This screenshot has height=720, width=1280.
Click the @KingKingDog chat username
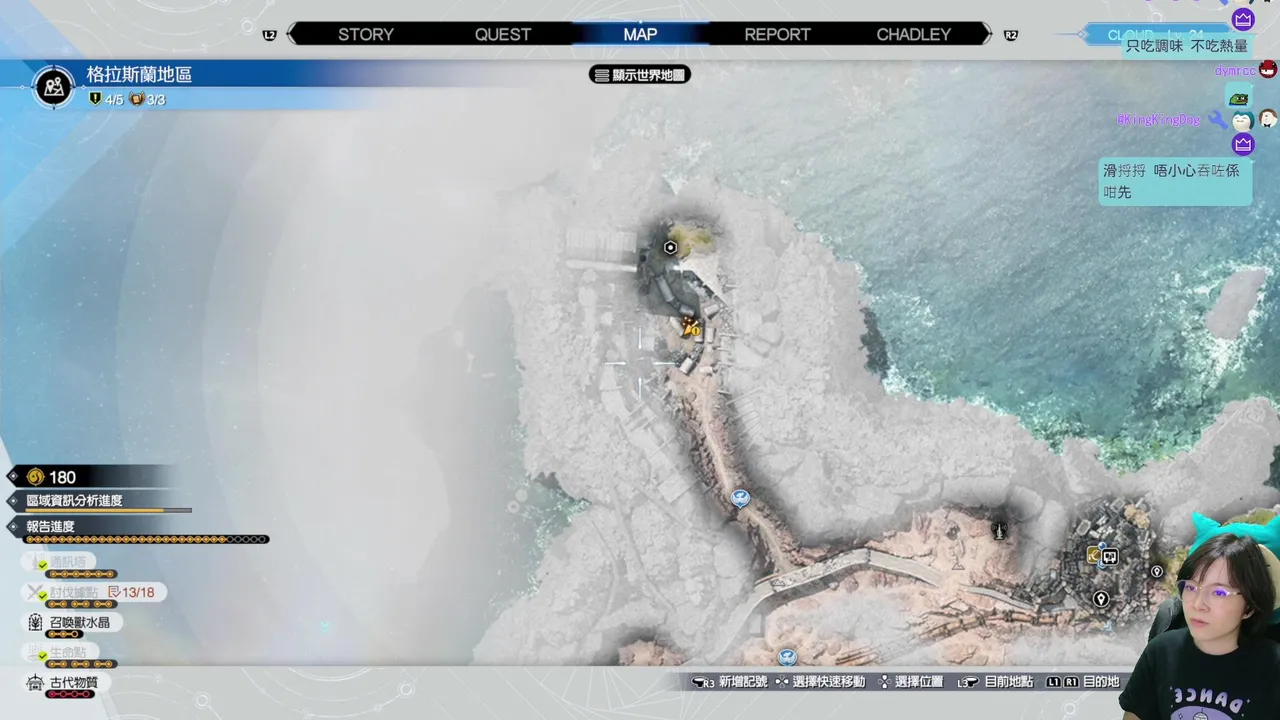tap(1158, 120)
